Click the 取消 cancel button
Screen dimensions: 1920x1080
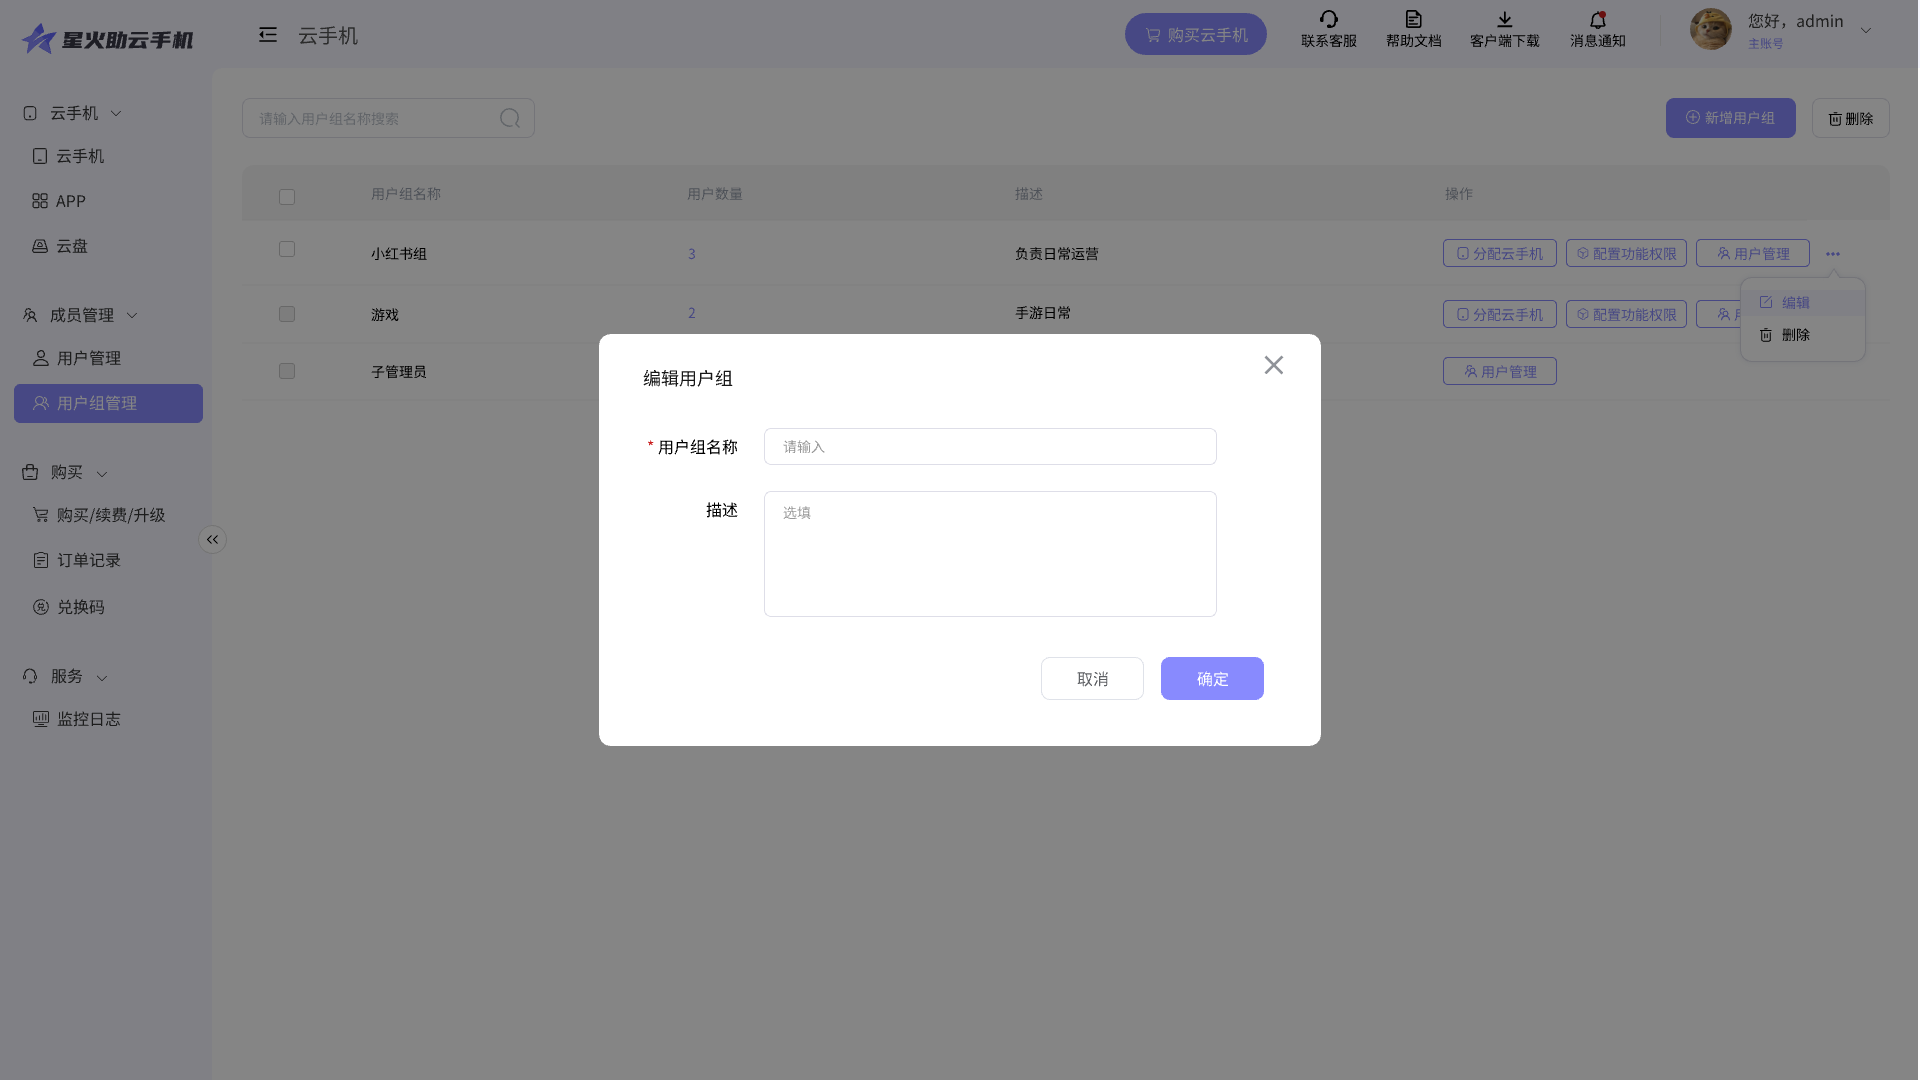[x=1091, y=679]
